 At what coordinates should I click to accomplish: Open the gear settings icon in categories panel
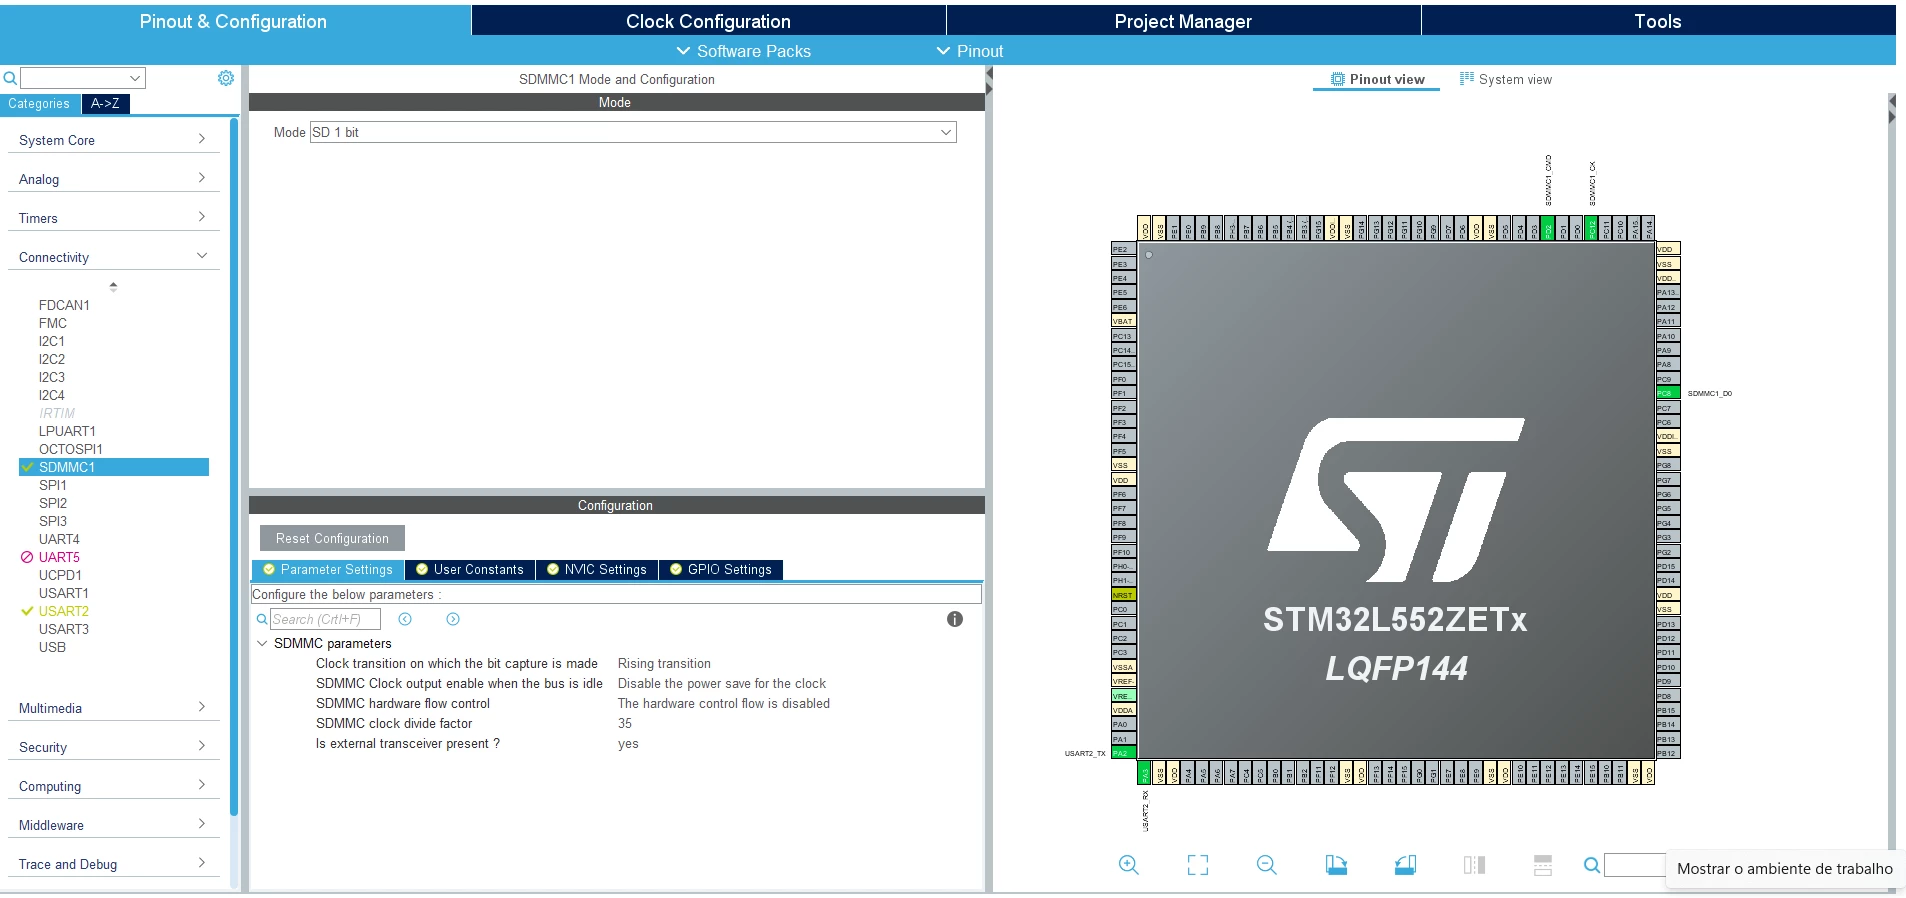click(226, 78)
